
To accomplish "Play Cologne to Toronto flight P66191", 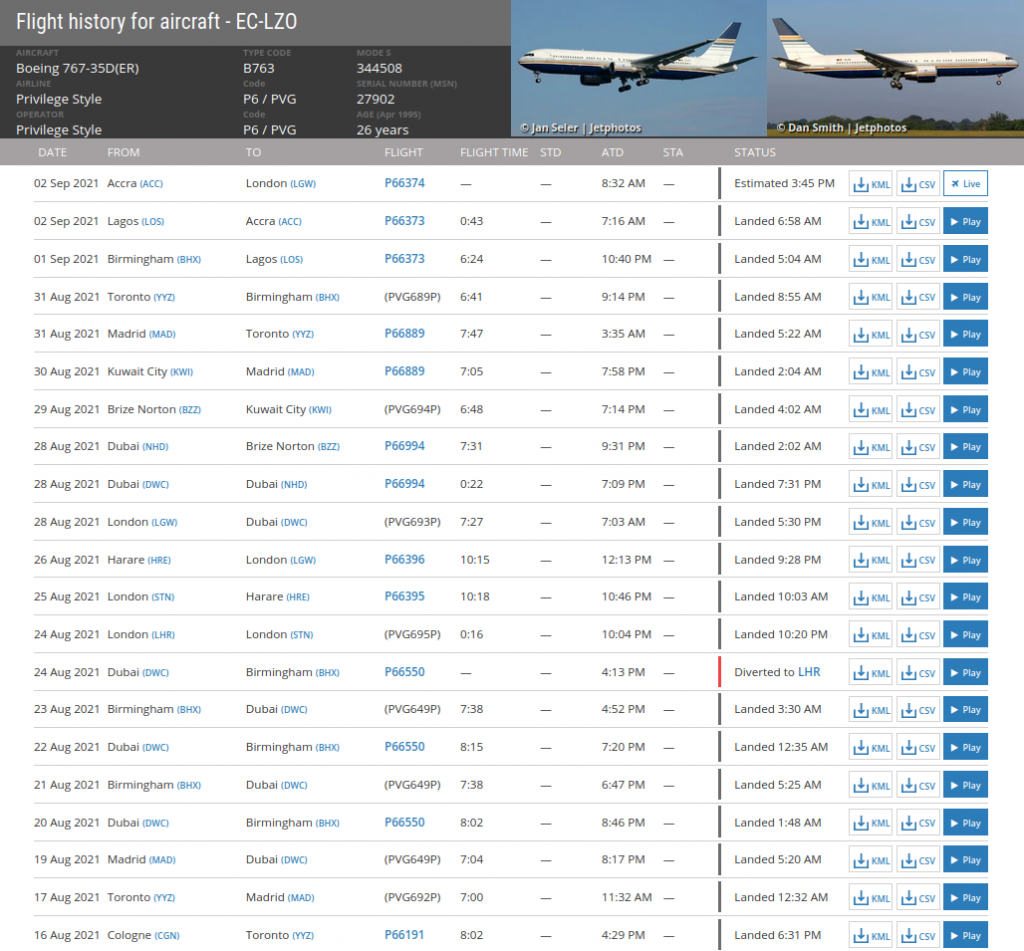I will coord(965,936).
